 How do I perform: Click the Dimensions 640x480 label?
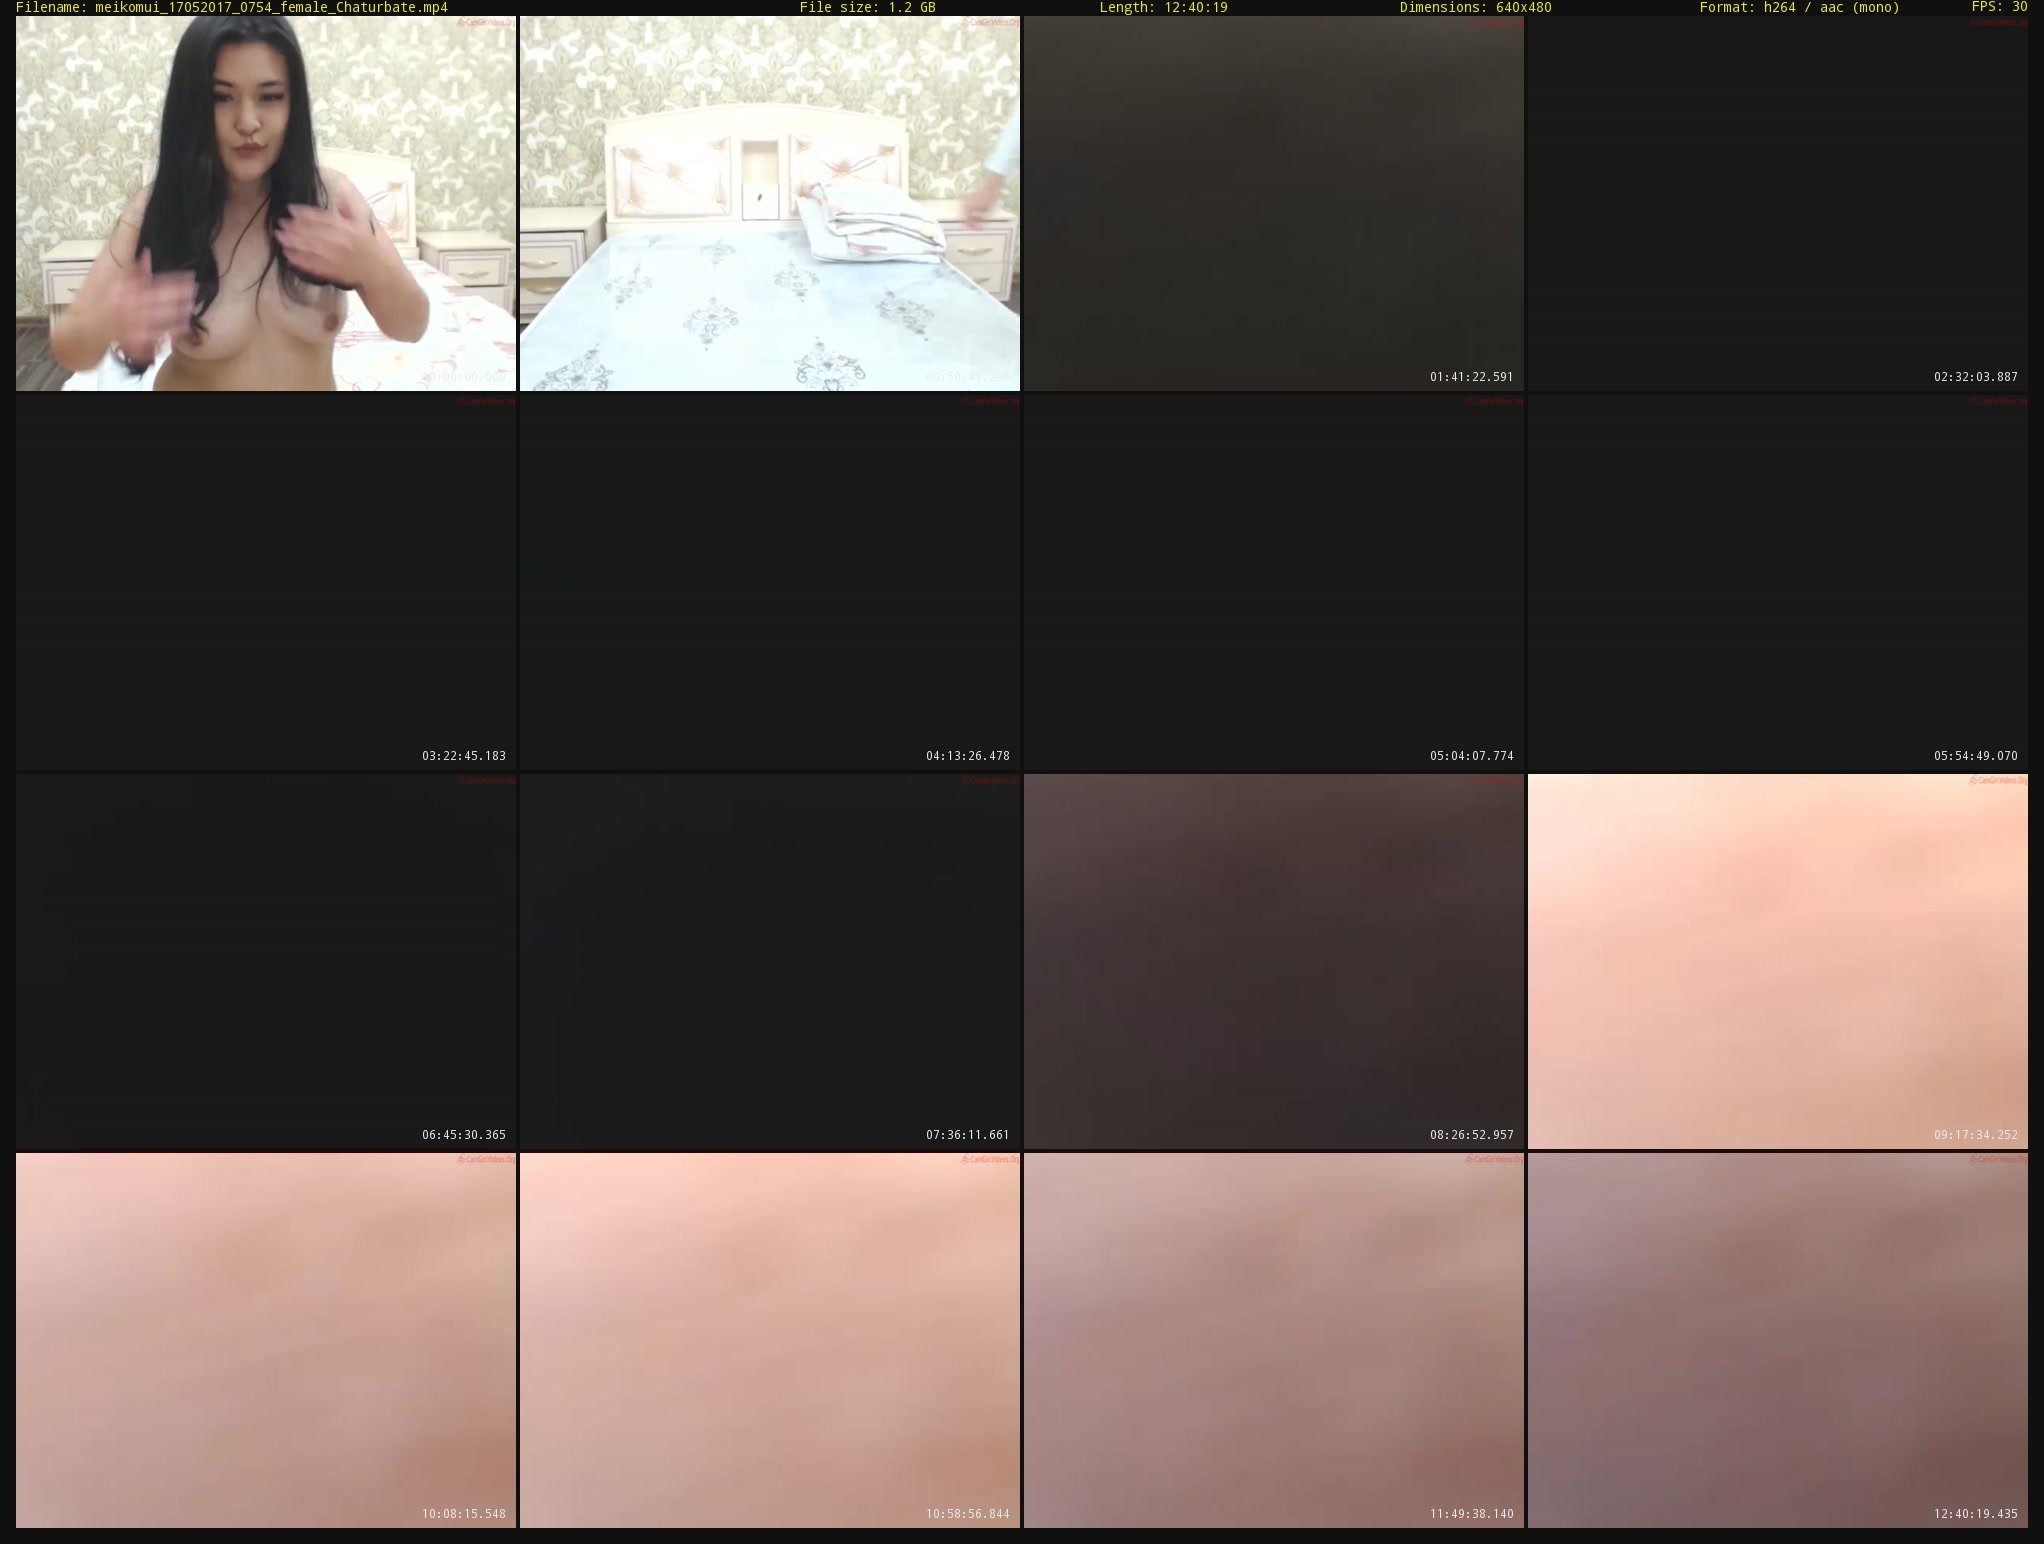point(1475,7)
